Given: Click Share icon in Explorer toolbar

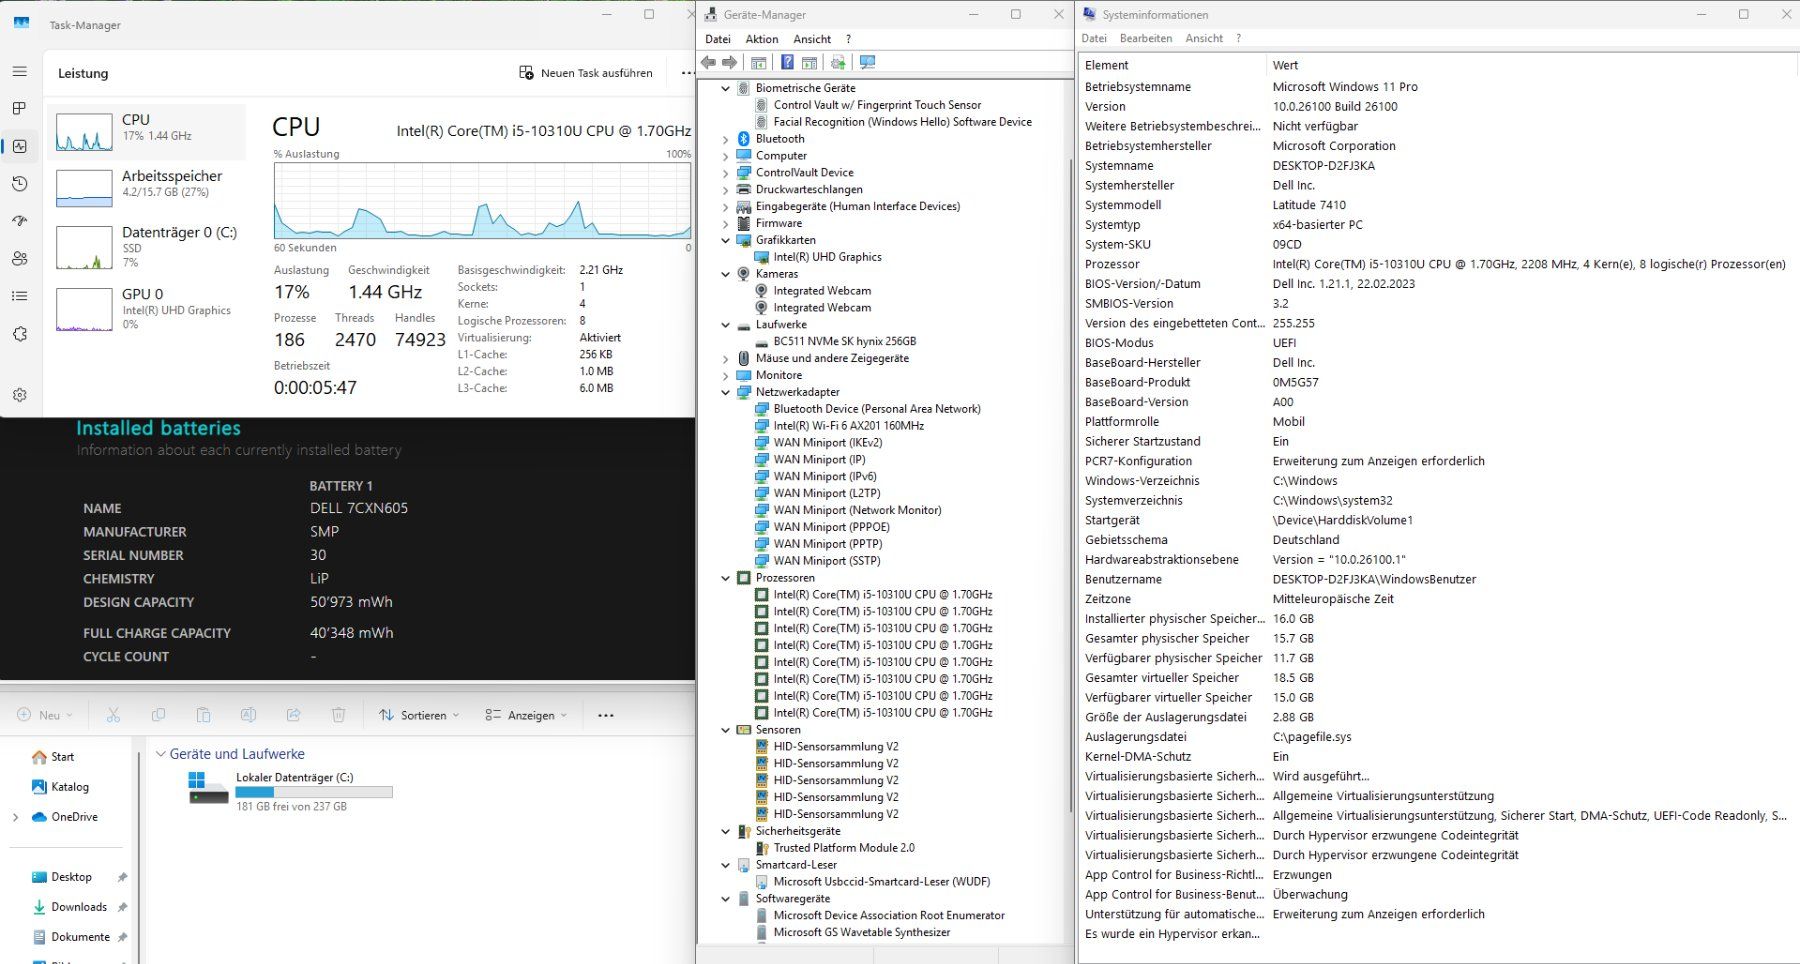Looking at the screenshot, I should click(x=293, y=715).
